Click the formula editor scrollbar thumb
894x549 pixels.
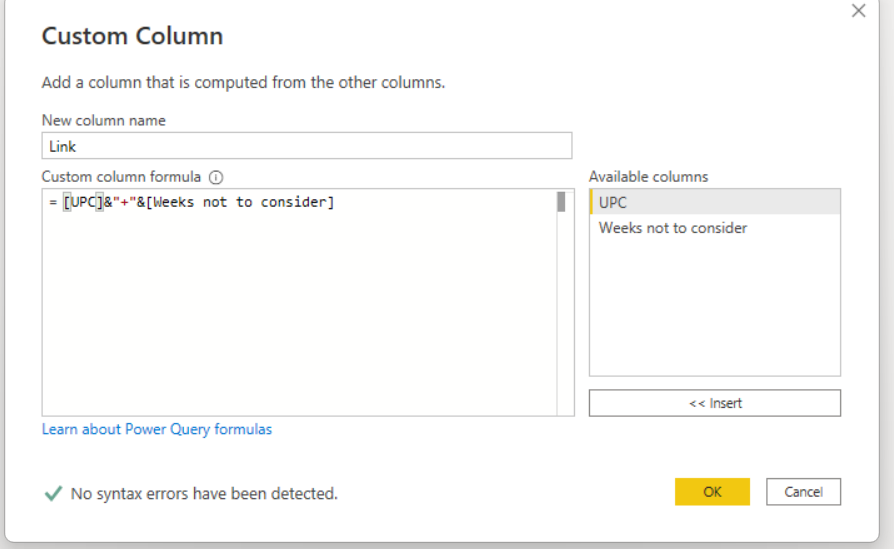coord(562,202)
